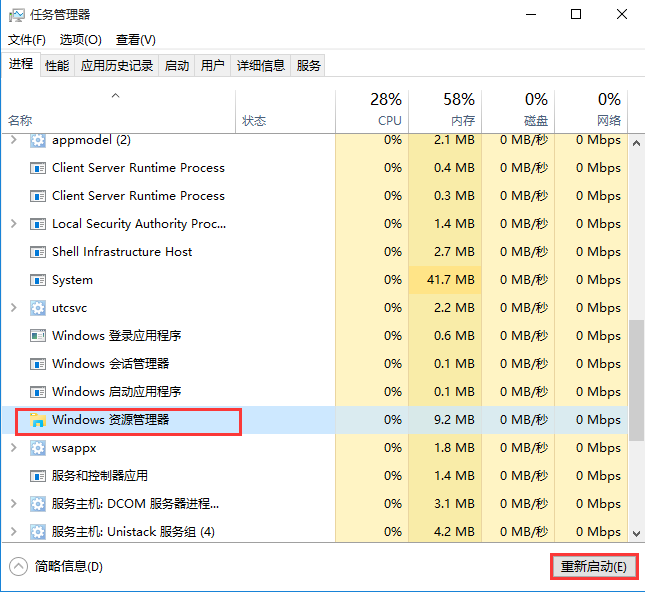
Task: Minimize the Task Manager window
Action: coord(531,14)
